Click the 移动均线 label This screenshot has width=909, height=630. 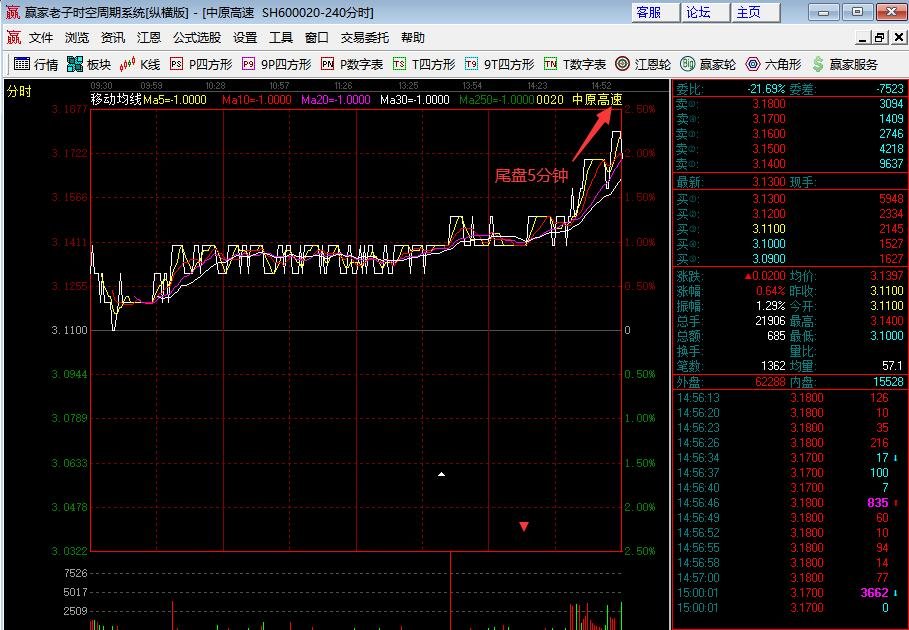tap(116, 100)
